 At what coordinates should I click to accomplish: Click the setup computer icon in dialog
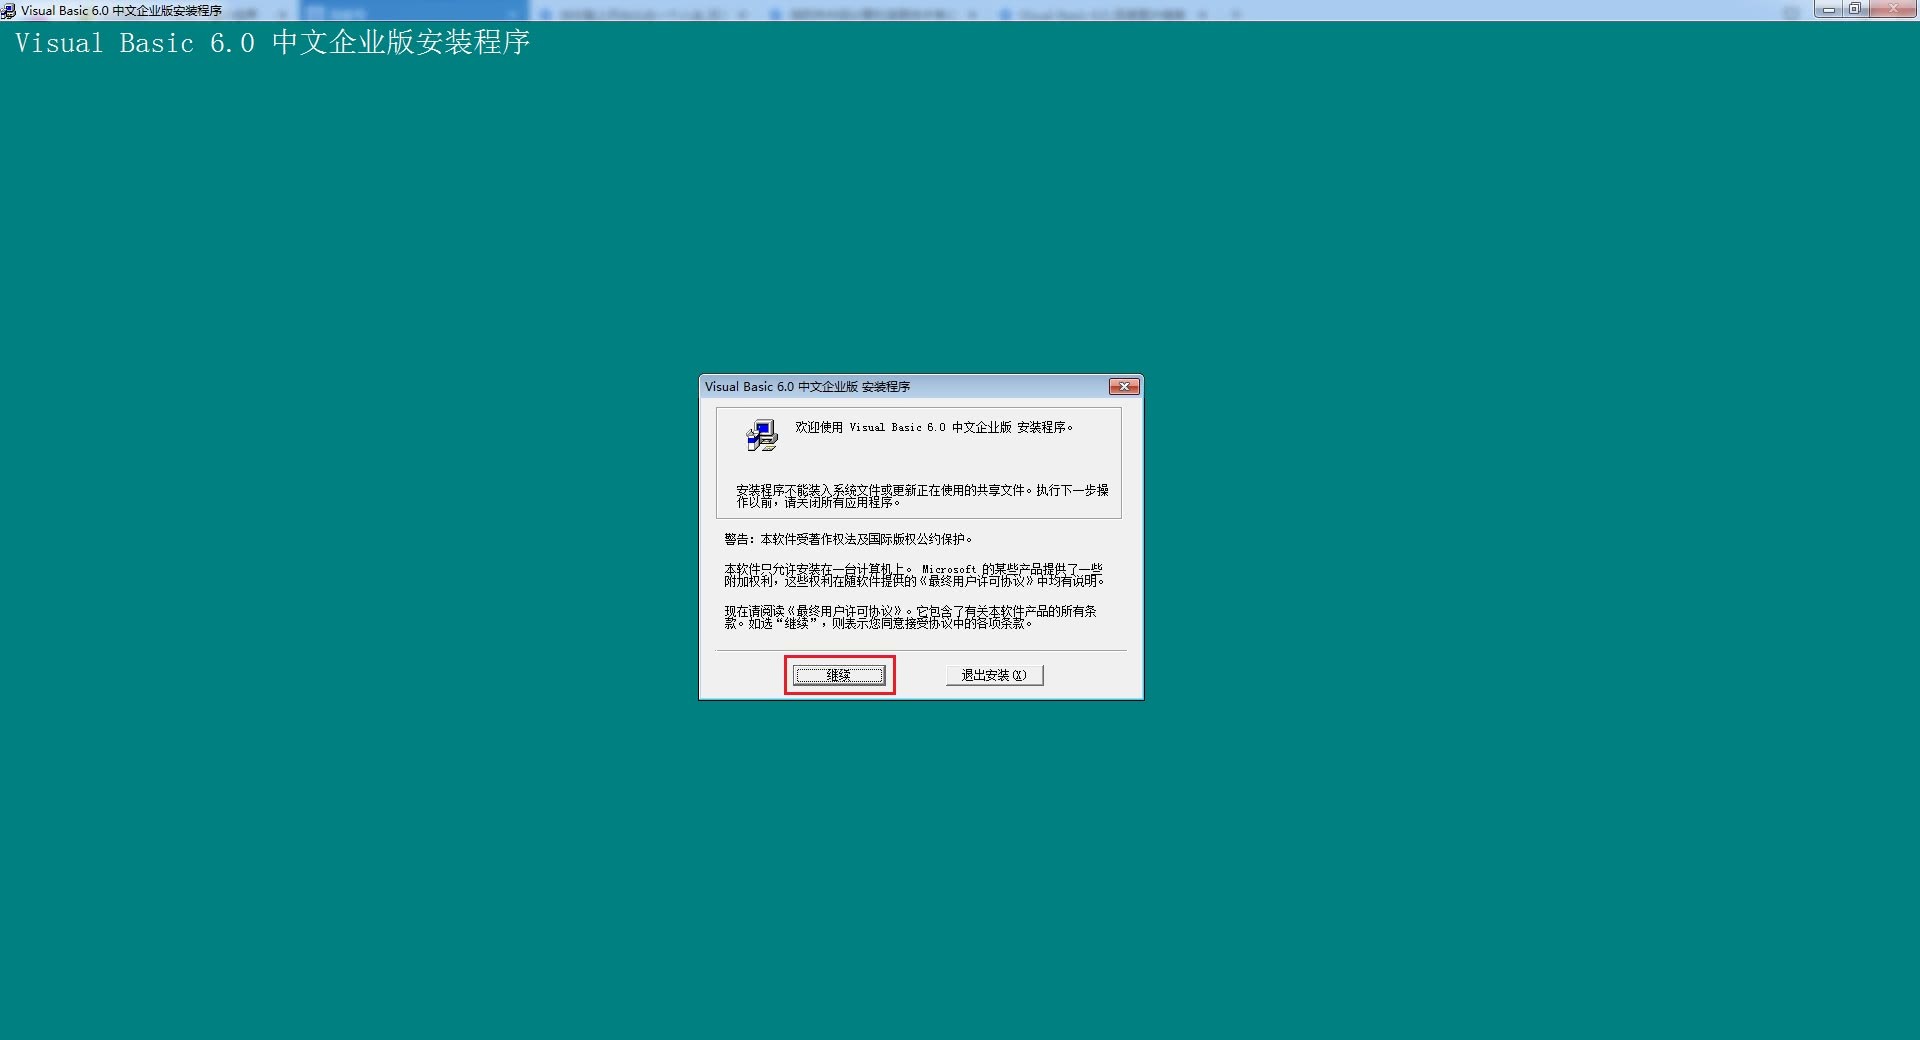tap(762, 436)
